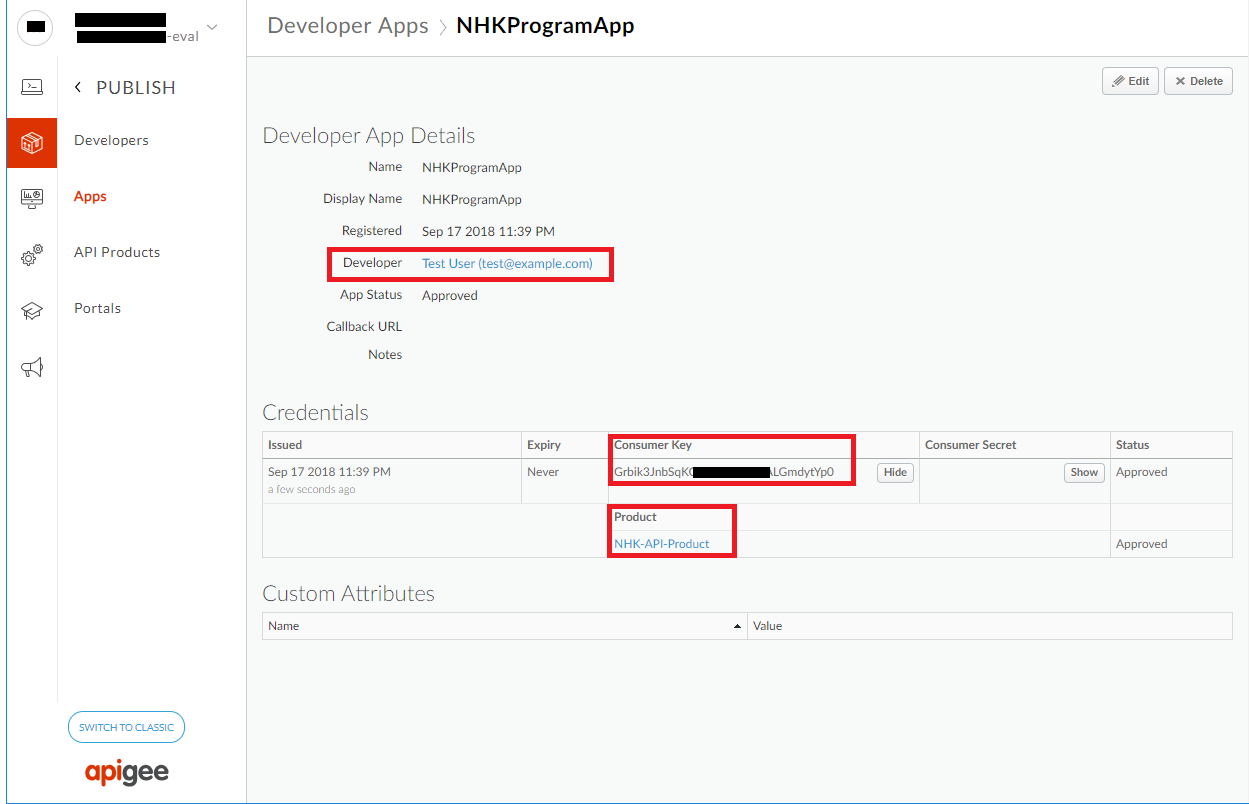
Task: Open API Products from the sidebar menu
Action: [x=116, y=252]
